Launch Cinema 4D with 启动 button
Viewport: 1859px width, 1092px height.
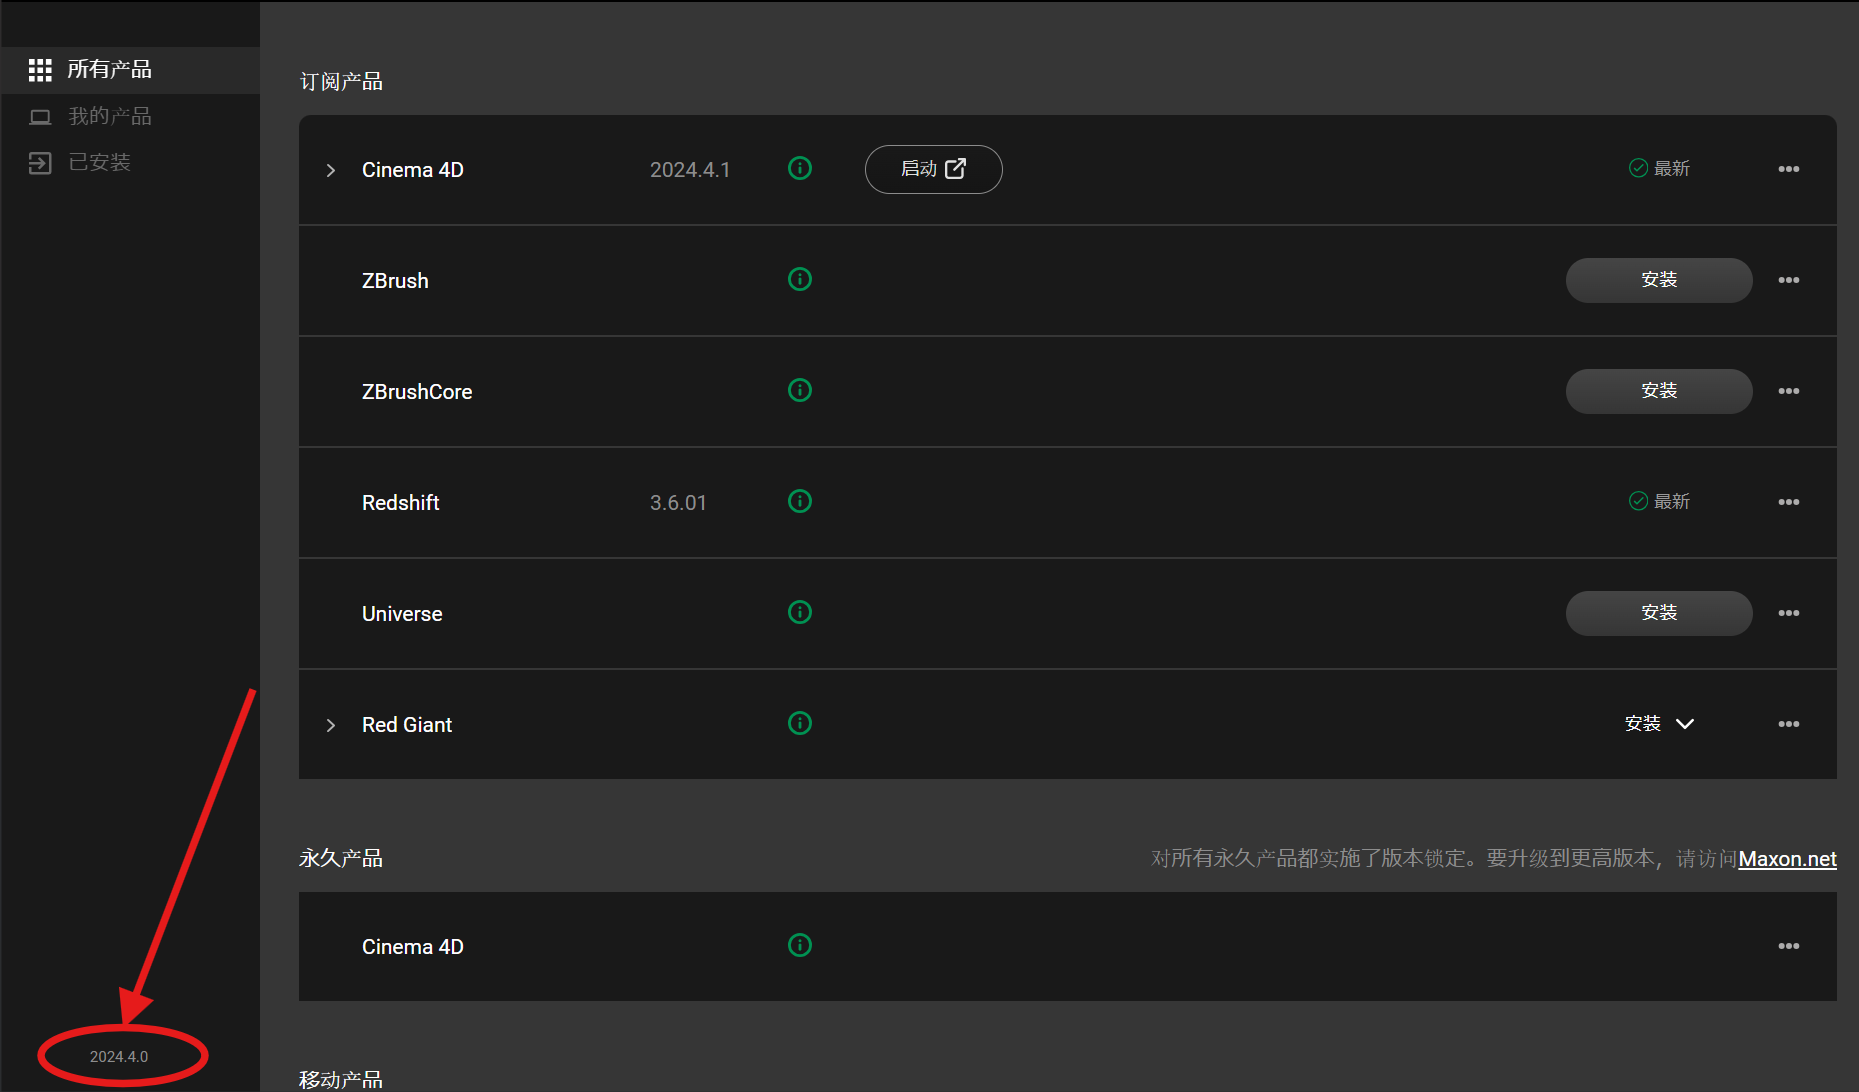(933, 169)
